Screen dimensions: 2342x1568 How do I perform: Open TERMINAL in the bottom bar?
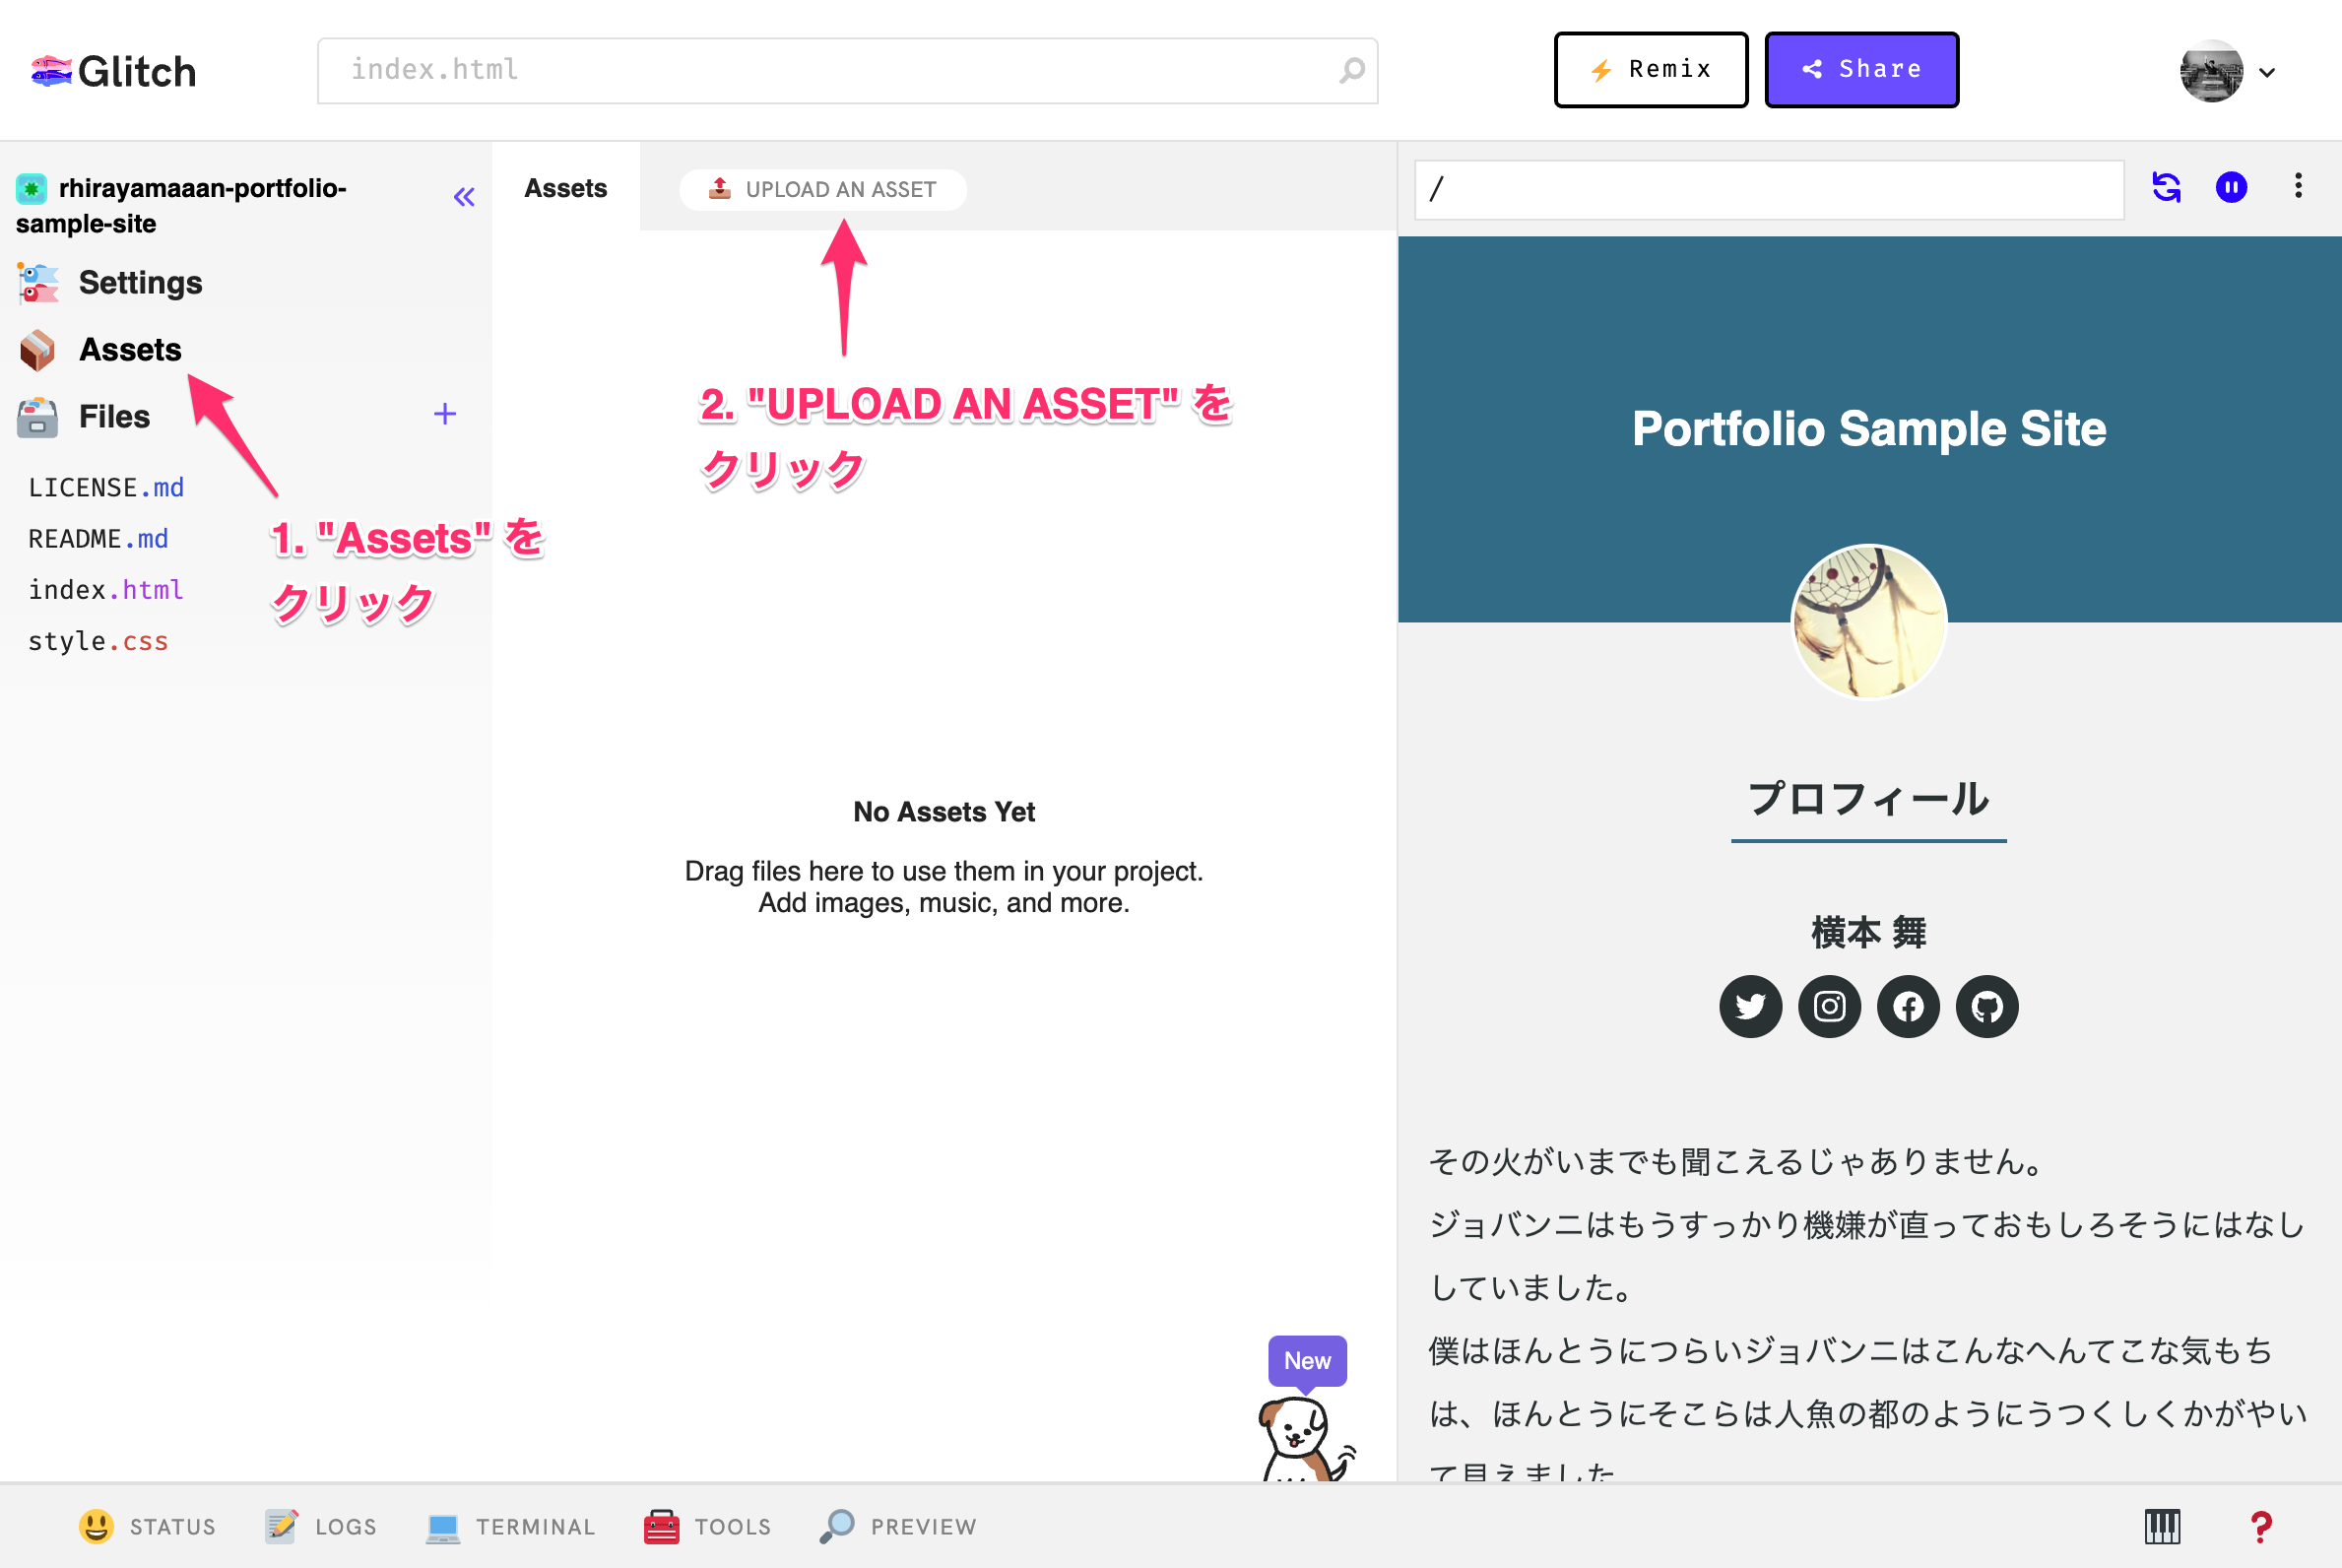[x=510, y=1526]
